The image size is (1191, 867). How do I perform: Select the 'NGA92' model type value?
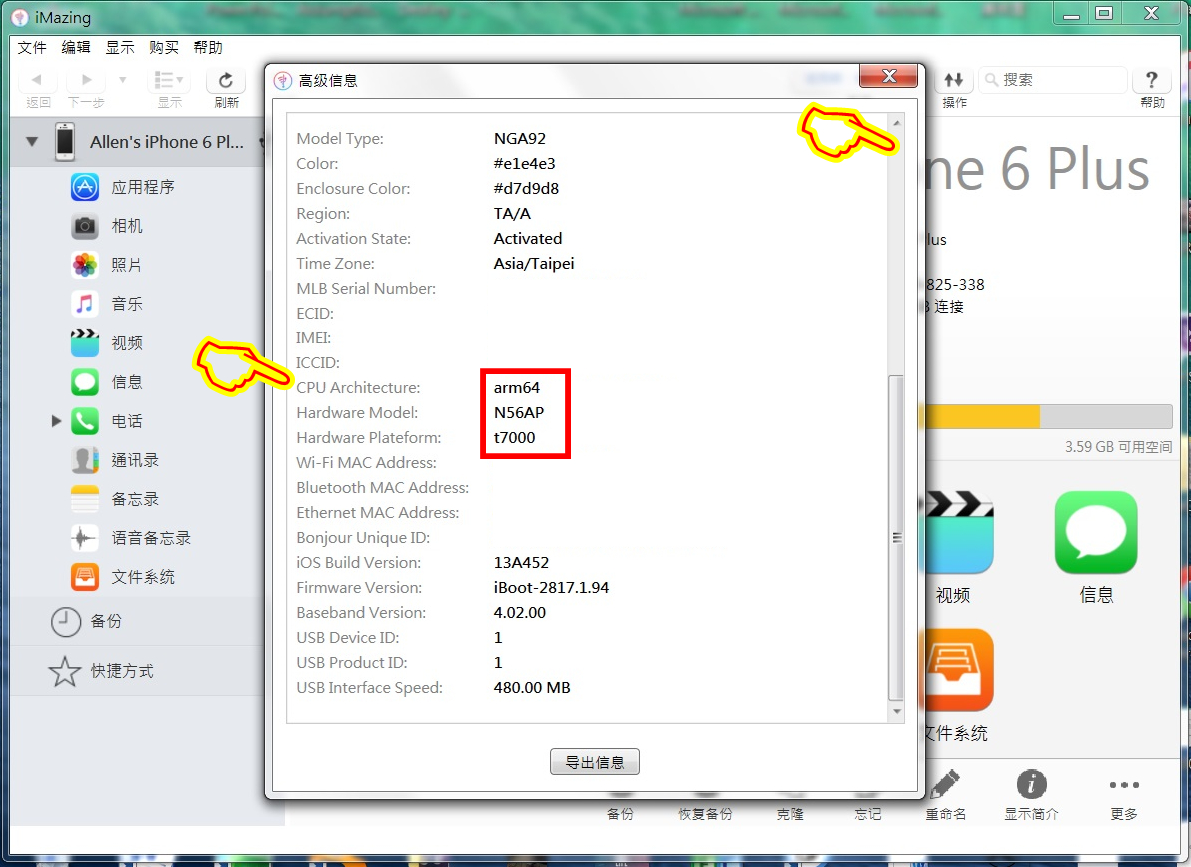pos(520,138)
